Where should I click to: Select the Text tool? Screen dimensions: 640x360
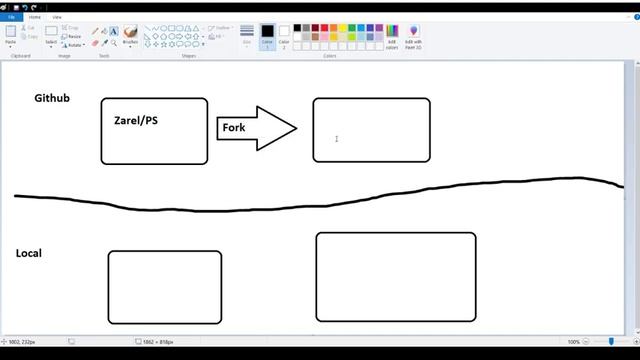click(x=114, y=31)
